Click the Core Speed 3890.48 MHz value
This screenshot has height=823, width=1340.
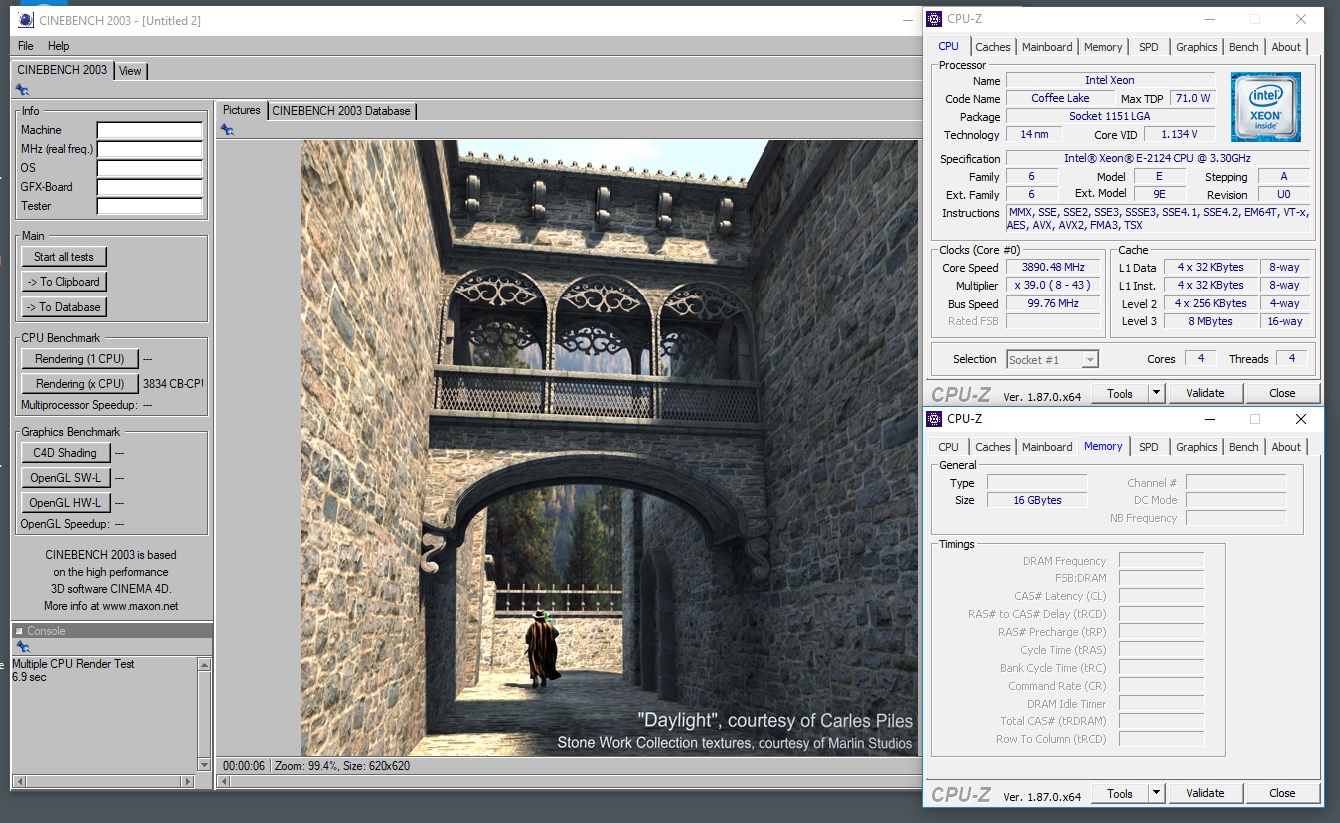[1053, 268]
